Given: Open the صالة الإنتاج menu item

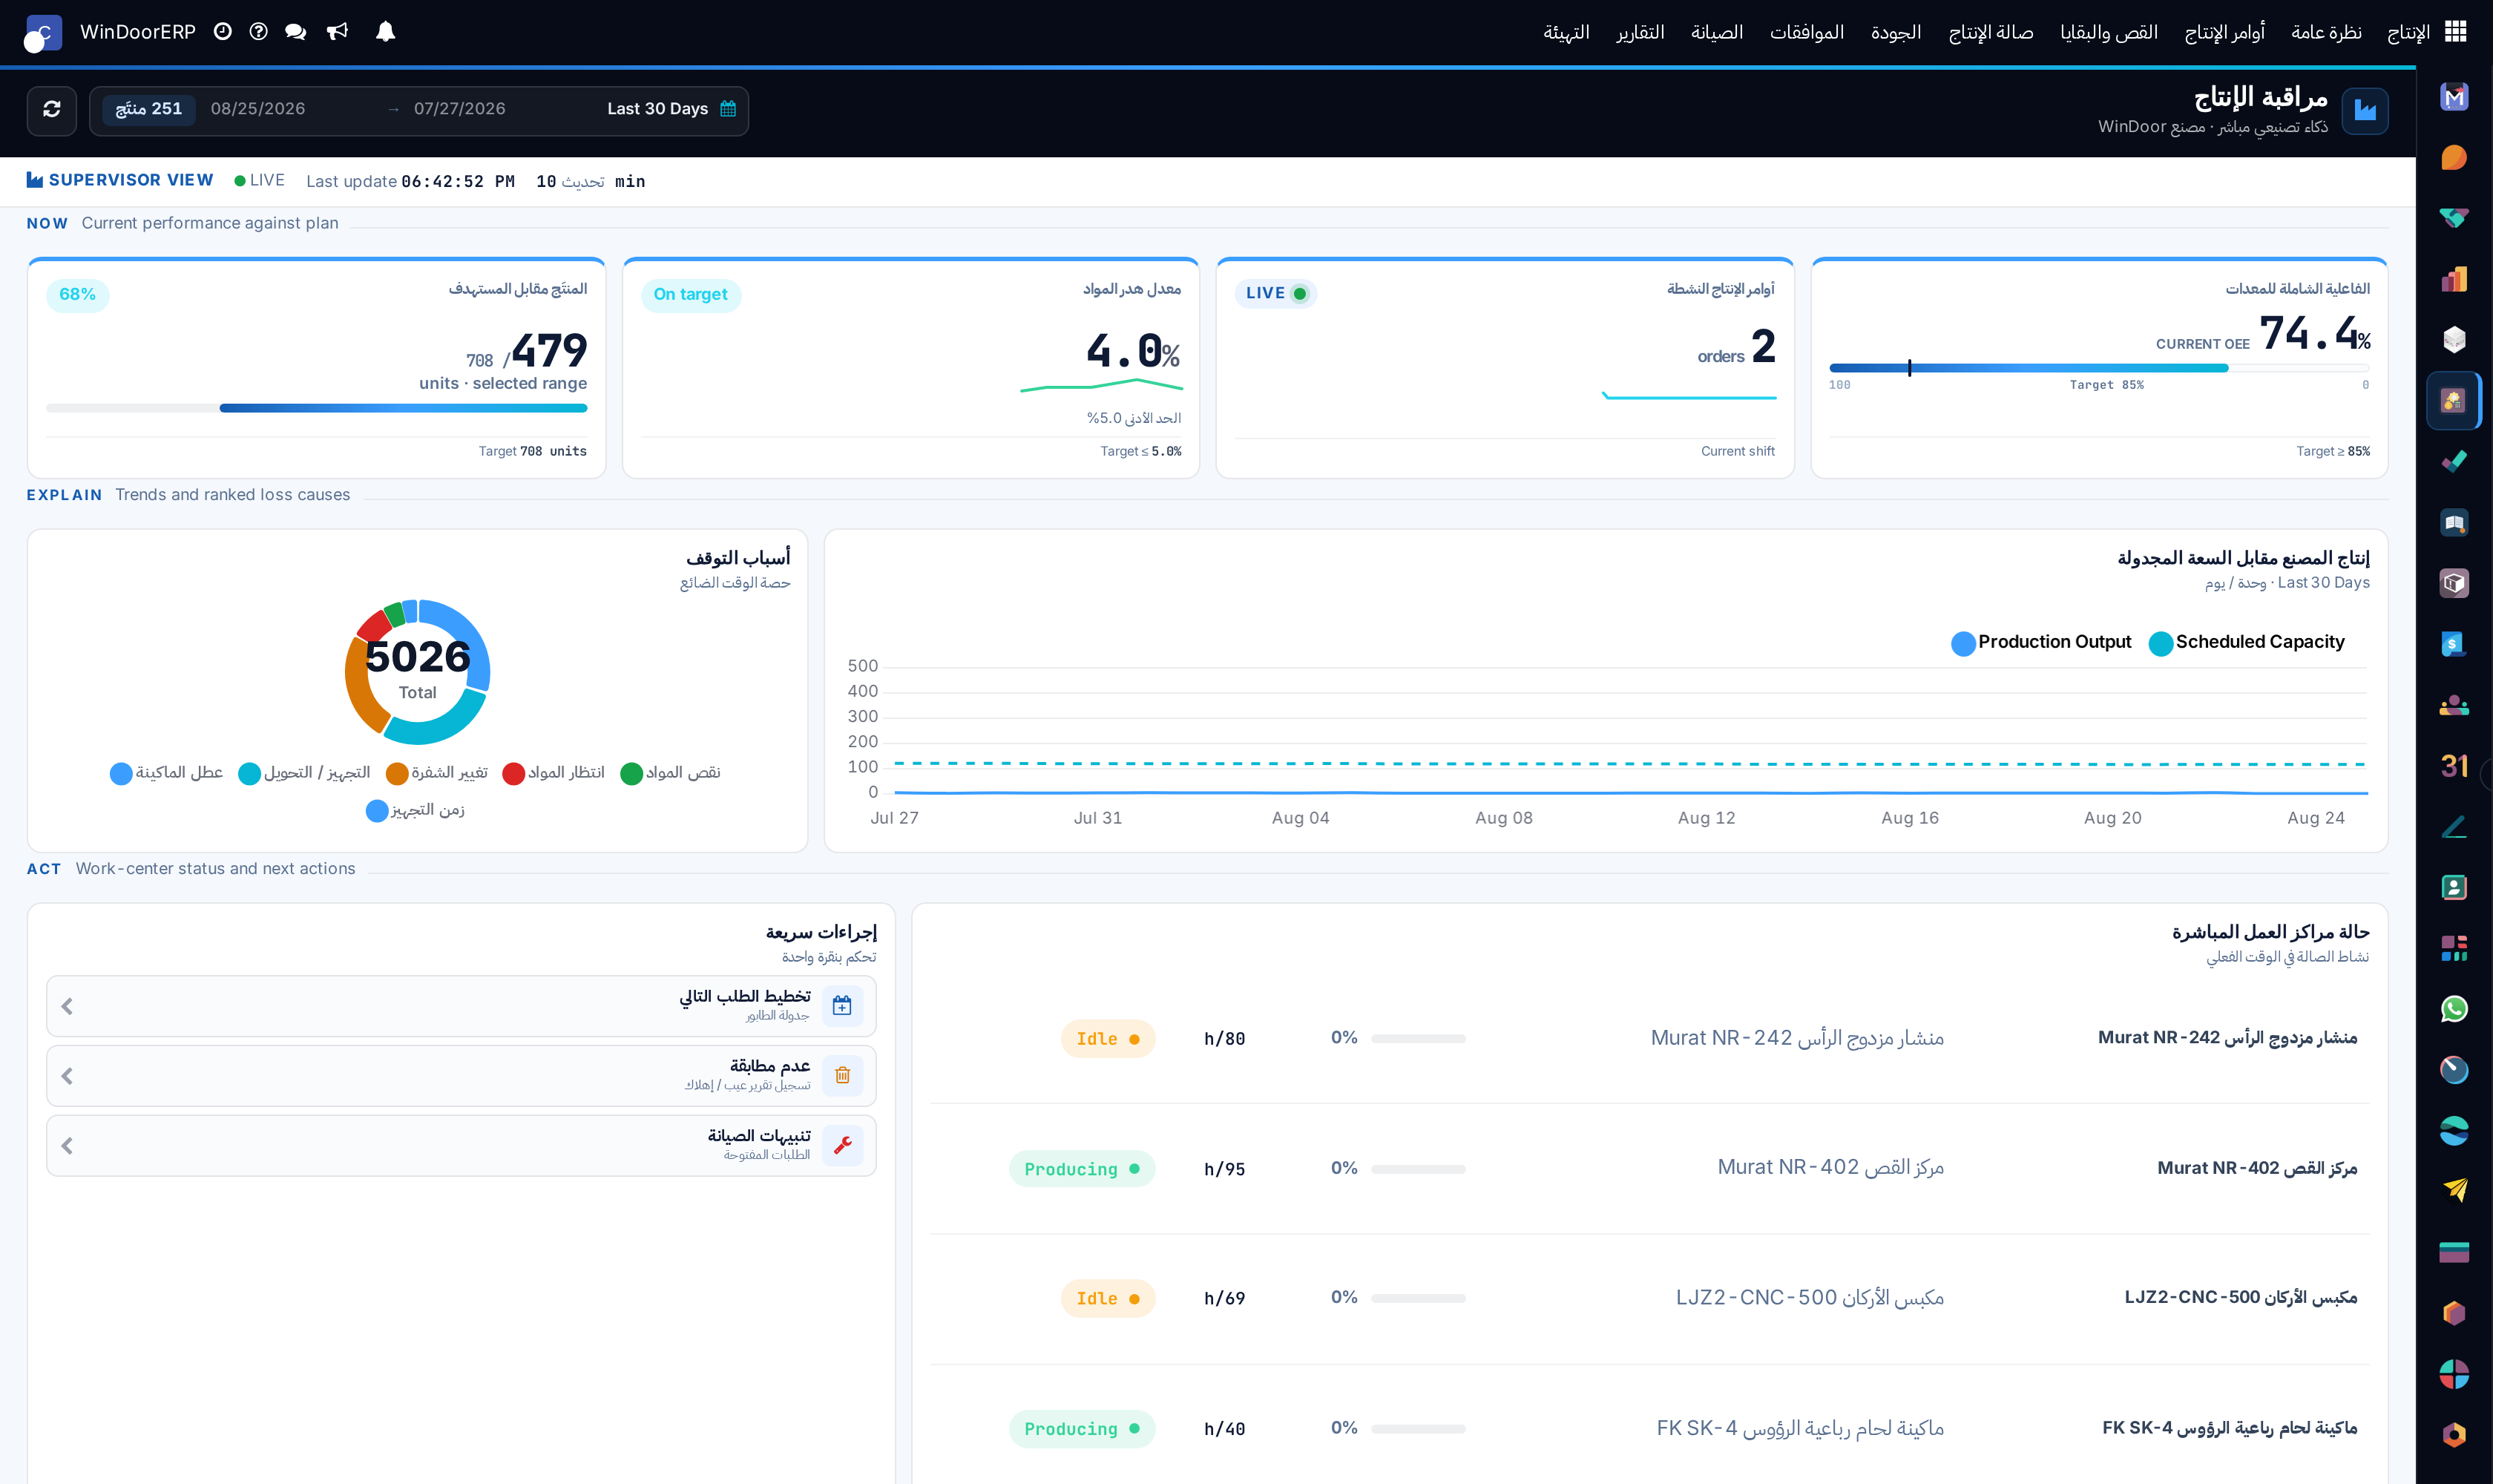Looking at the screenshot, I should pyautogui.click(x=1990, y=32).
